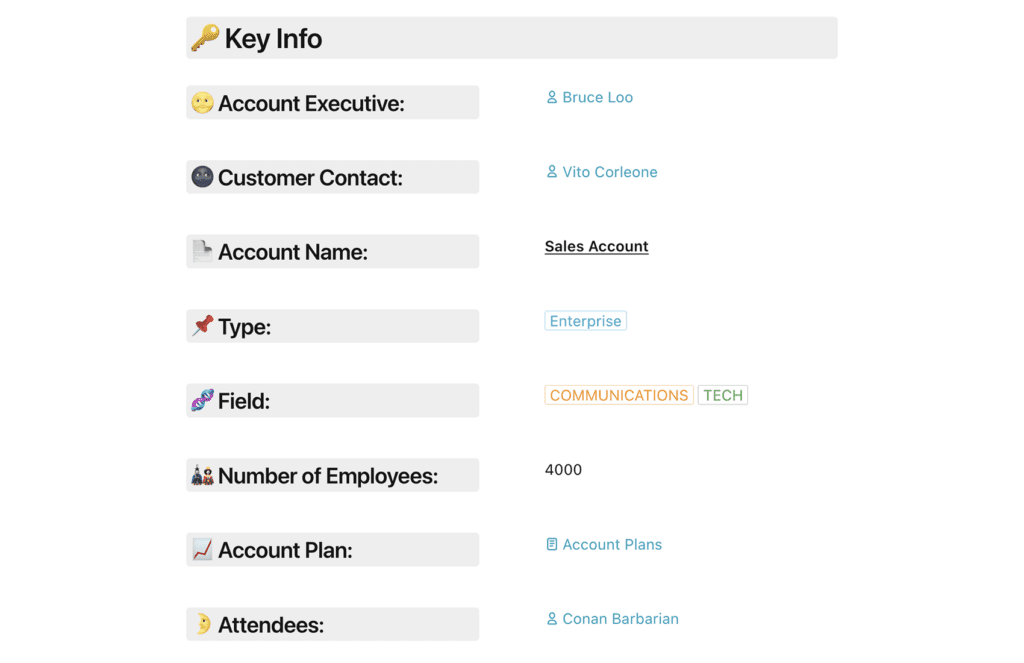Click the dark moon emoji beside Customer Contact

[202, 177]
